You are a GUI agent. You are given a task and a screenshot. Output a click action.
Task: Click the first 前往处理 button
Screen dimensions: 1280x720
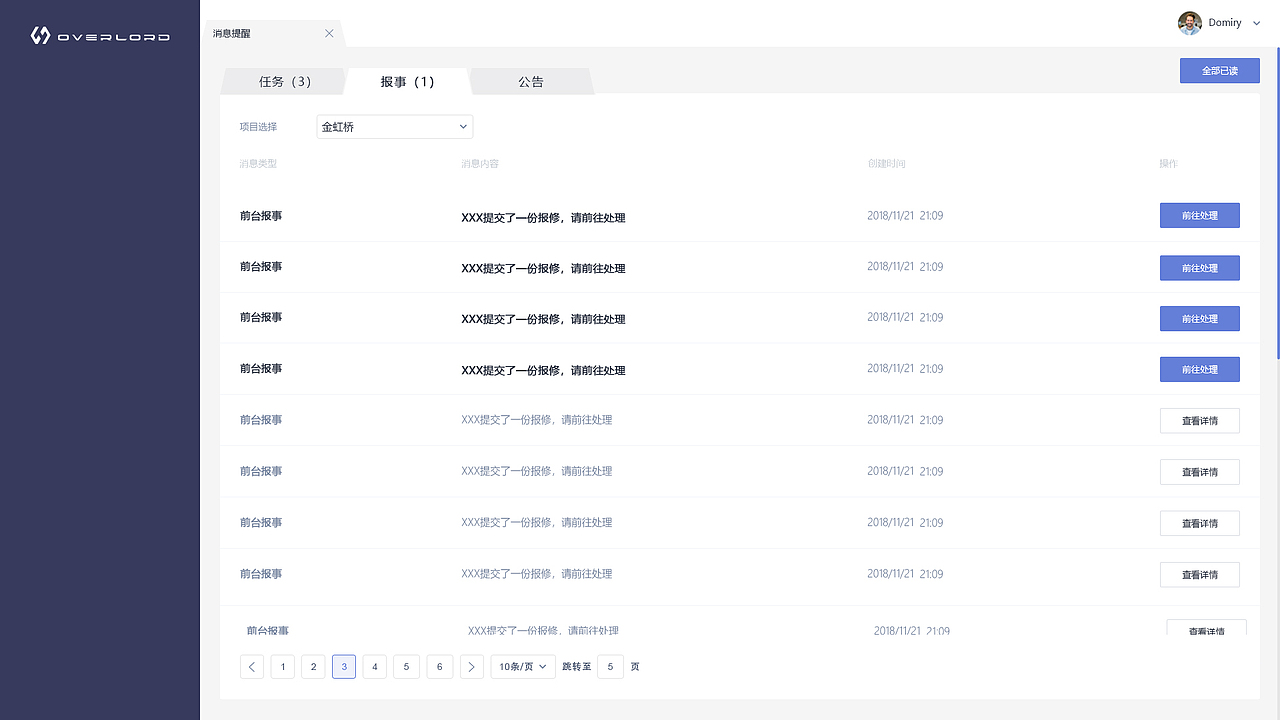1199,215
